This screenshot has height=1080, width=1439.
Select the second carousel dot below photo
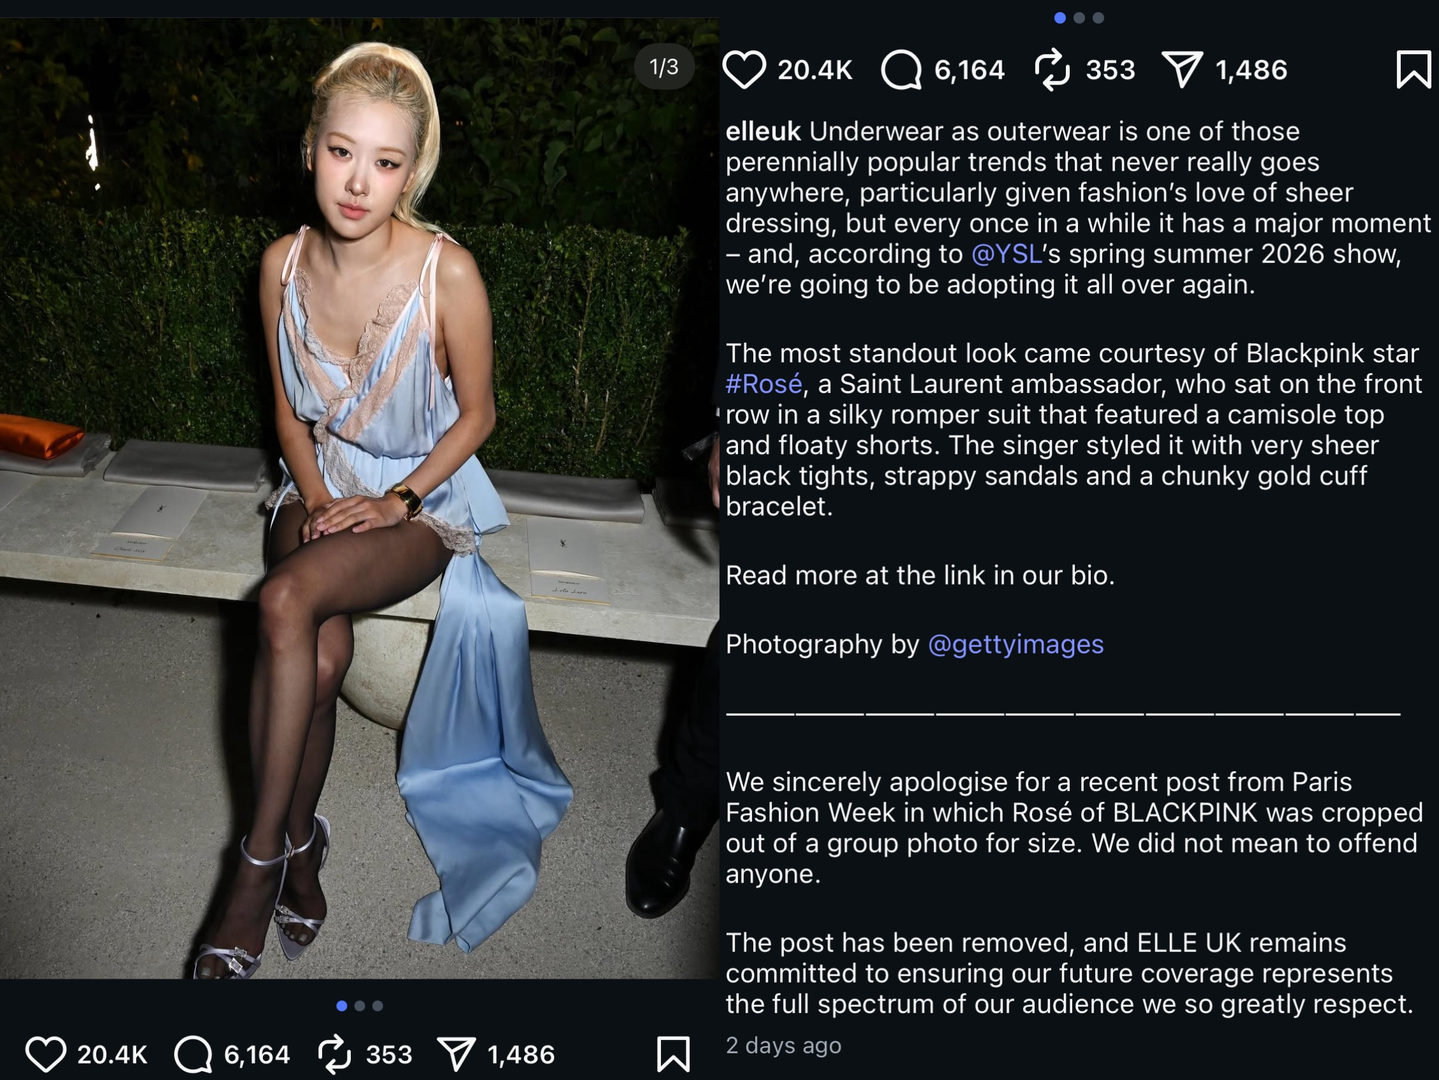pos(360,1006)
